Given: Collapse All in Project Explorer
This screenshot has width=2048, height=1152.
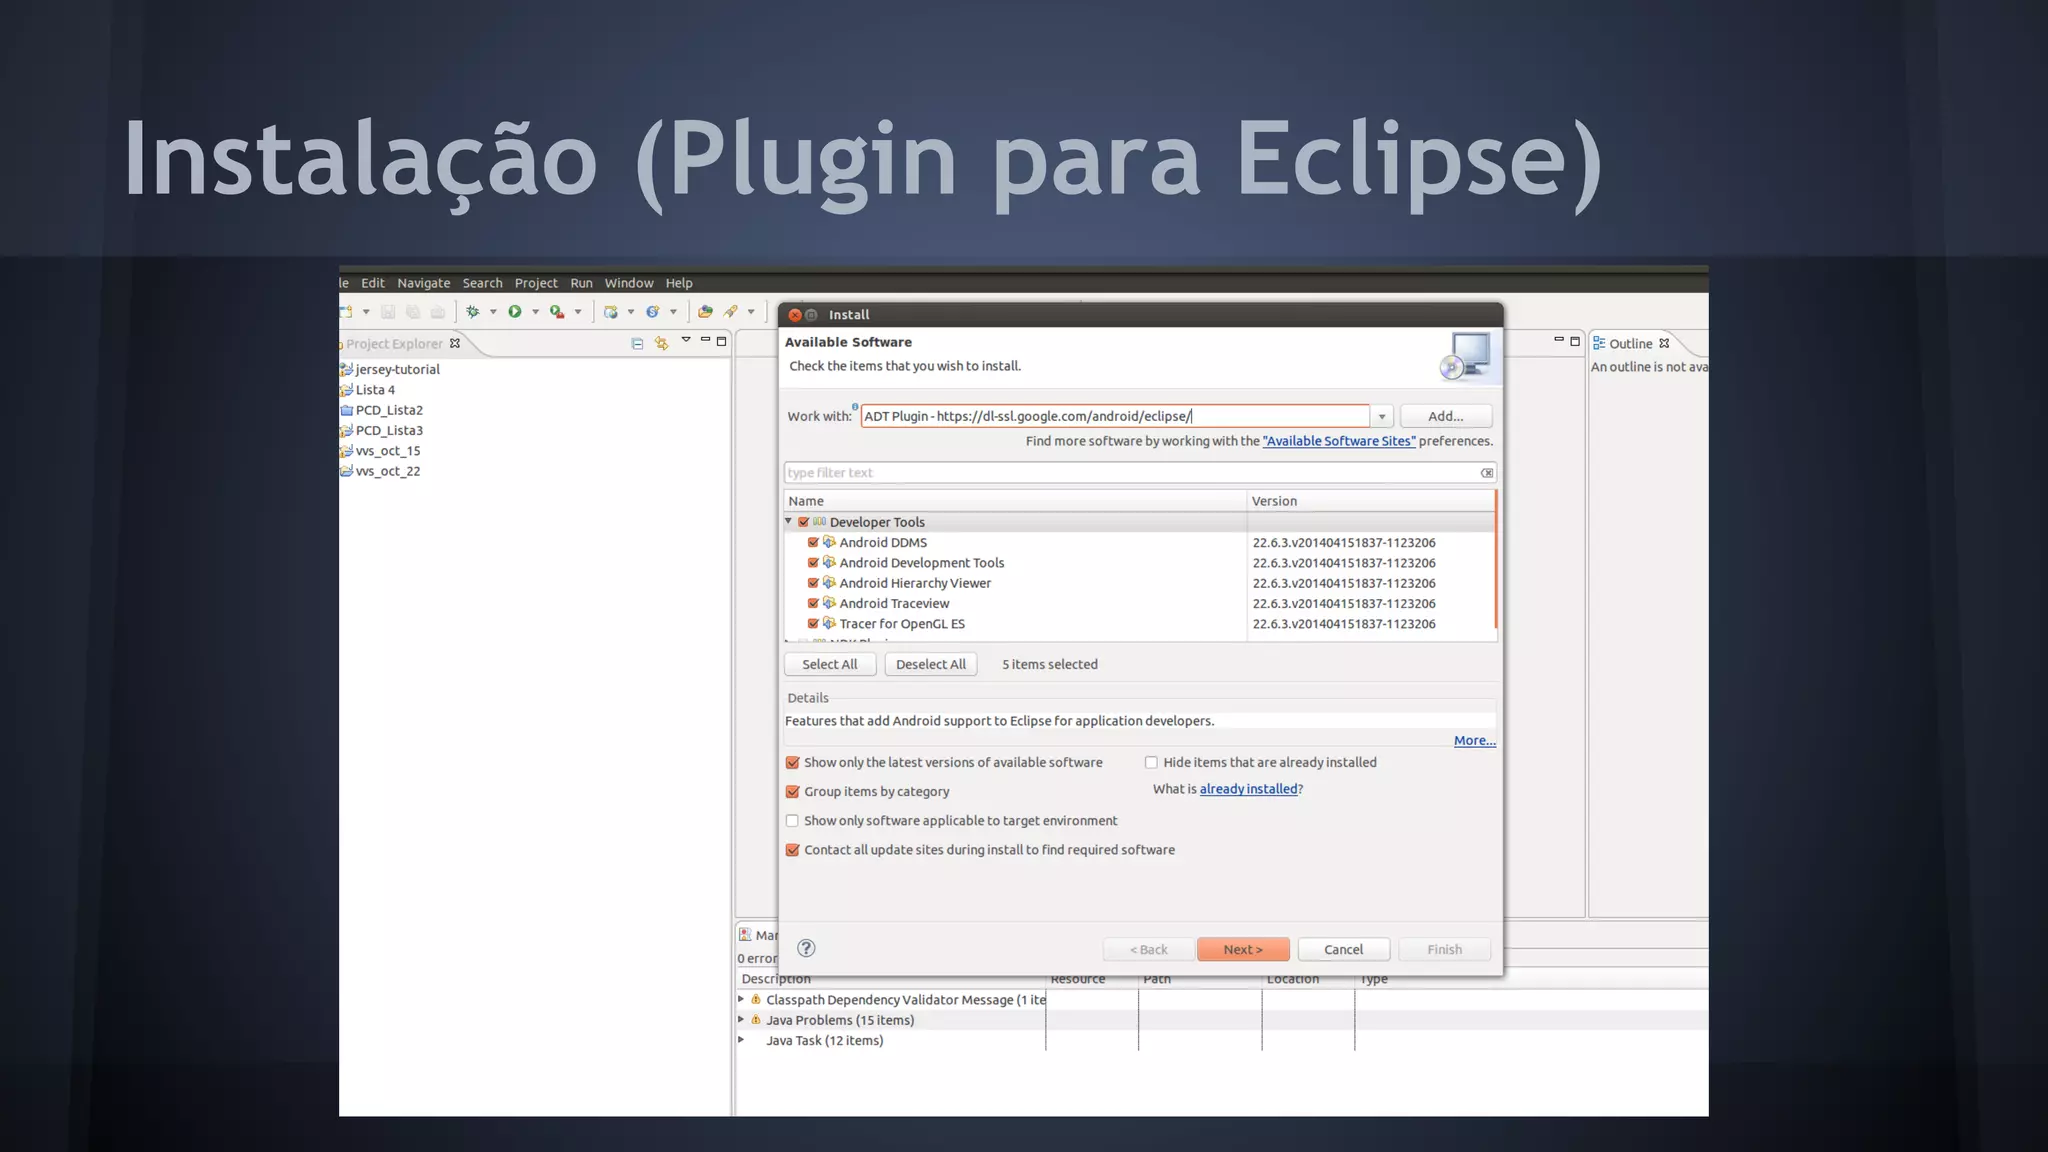Looking at the screenshot, I should point(637,343).
